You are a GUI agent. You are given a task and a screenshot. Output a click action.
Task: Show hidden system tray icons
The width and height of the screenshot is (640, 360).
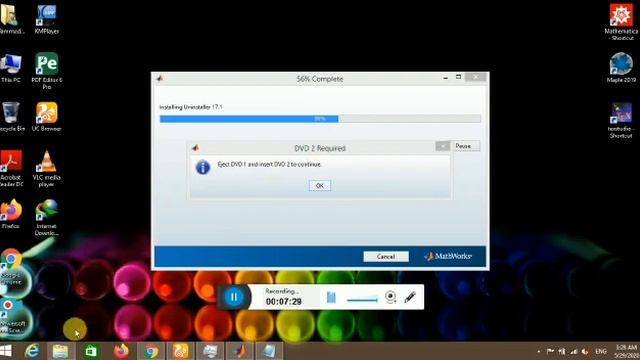click(539, 351)
